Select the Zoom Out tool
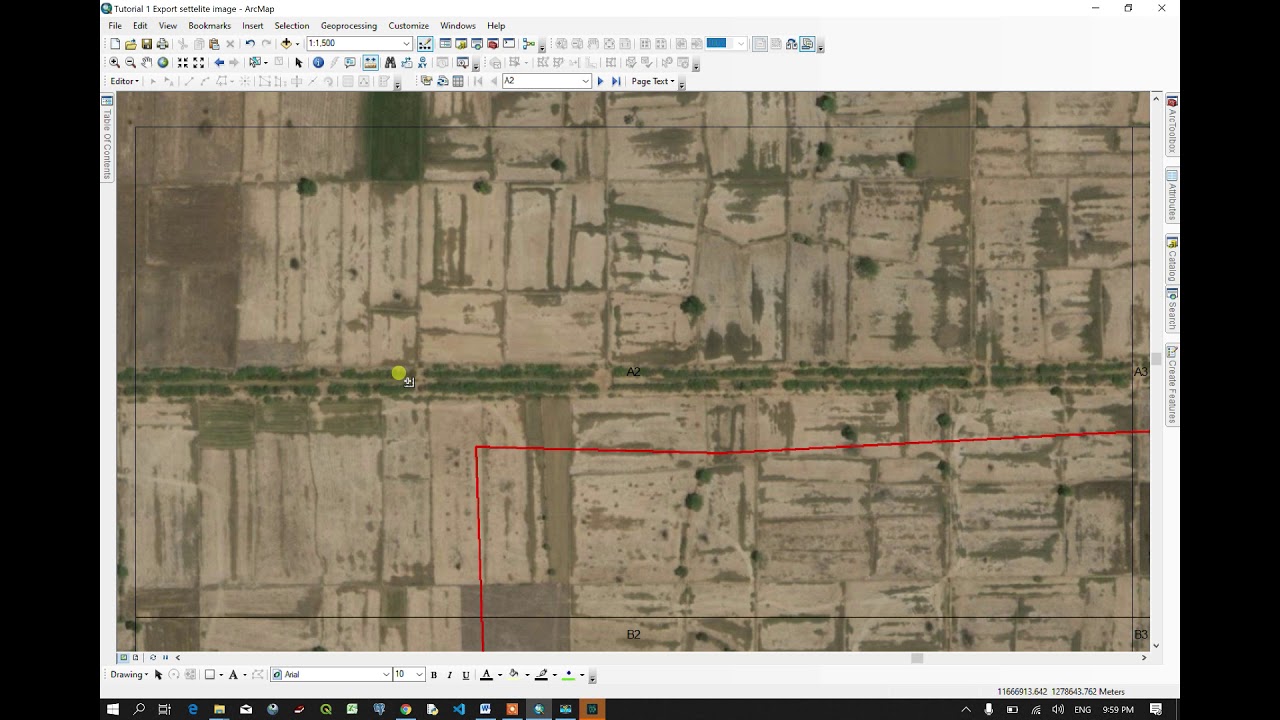The image size is (1280, 720). 130,62
